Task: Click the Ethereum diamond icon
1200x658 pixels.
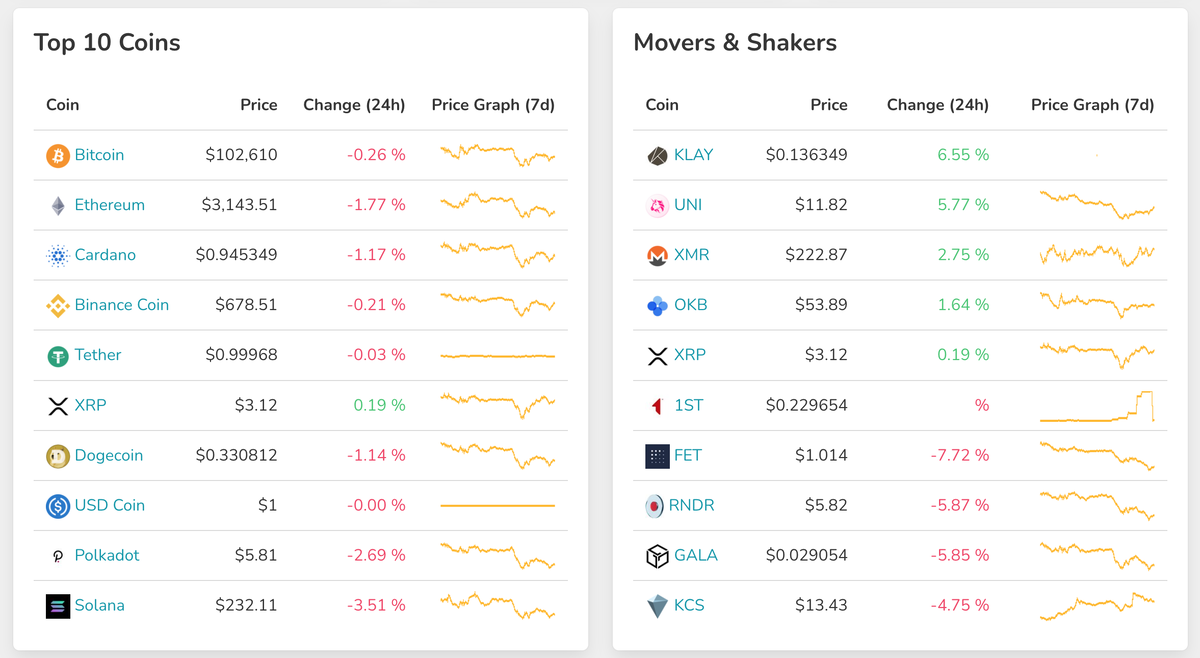Action: click(x=58, y=206)
